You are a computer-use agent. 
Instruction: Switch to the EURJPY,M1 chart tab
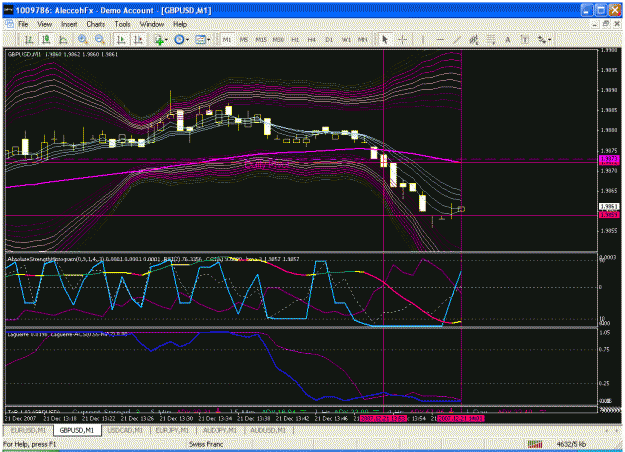click(x=173, y=430)
